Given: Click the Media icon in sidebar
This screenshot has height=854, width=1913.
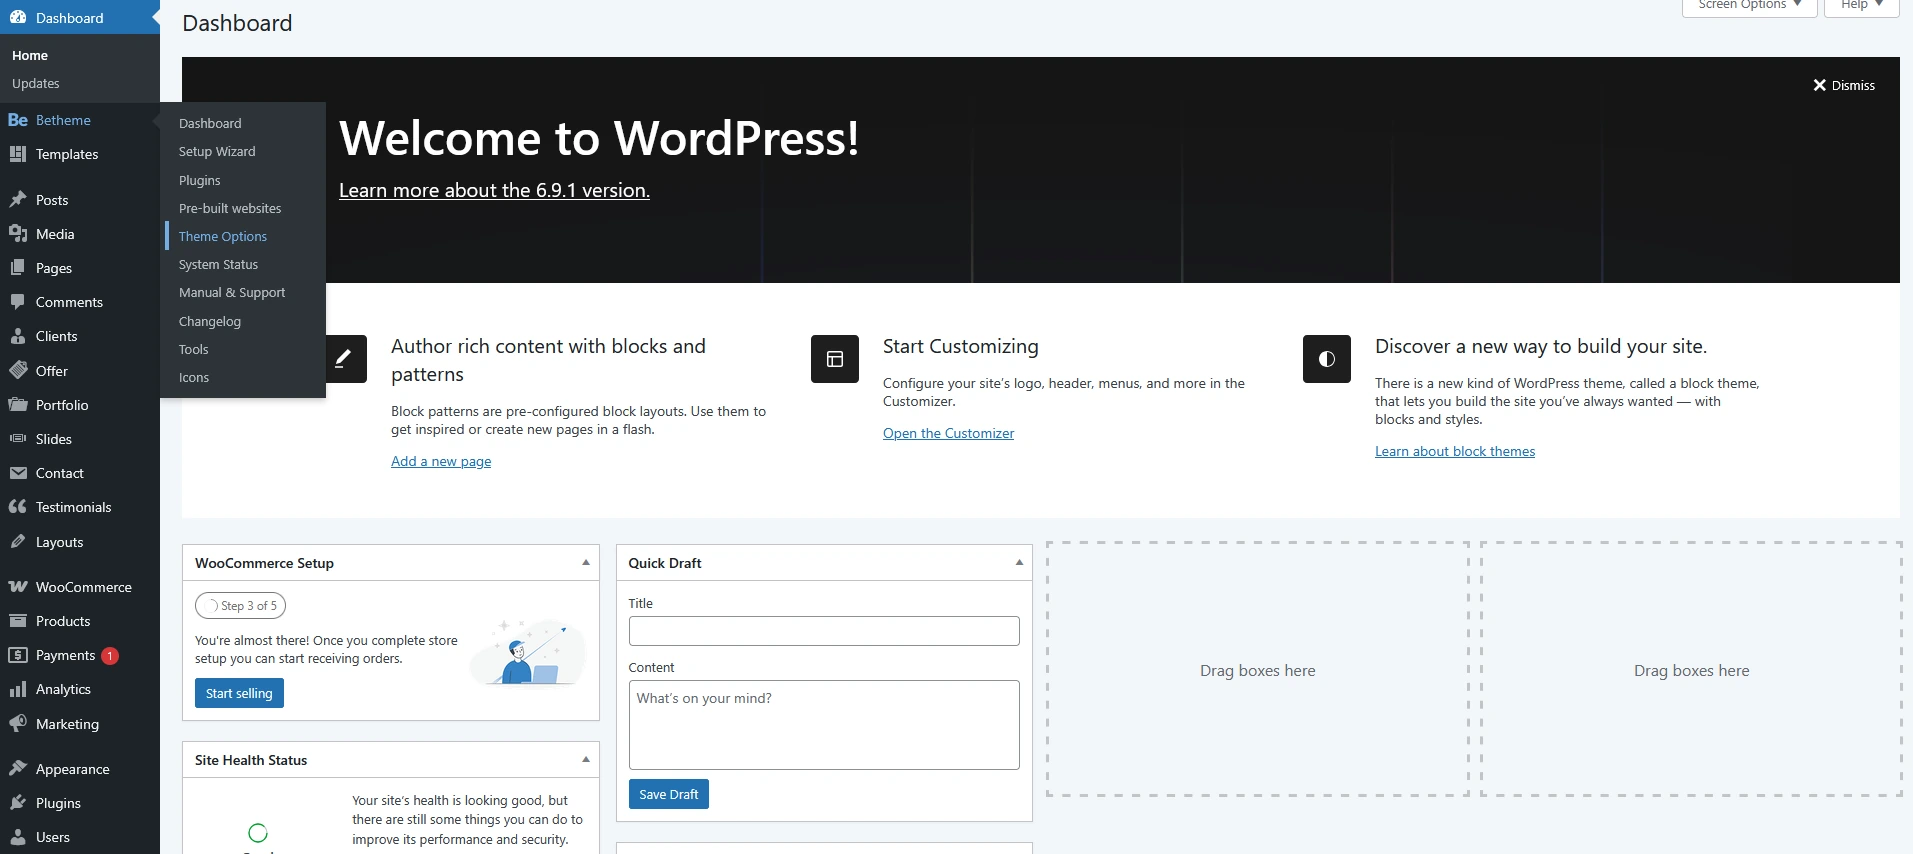Looking at the screenshot, I should [18, 234].
